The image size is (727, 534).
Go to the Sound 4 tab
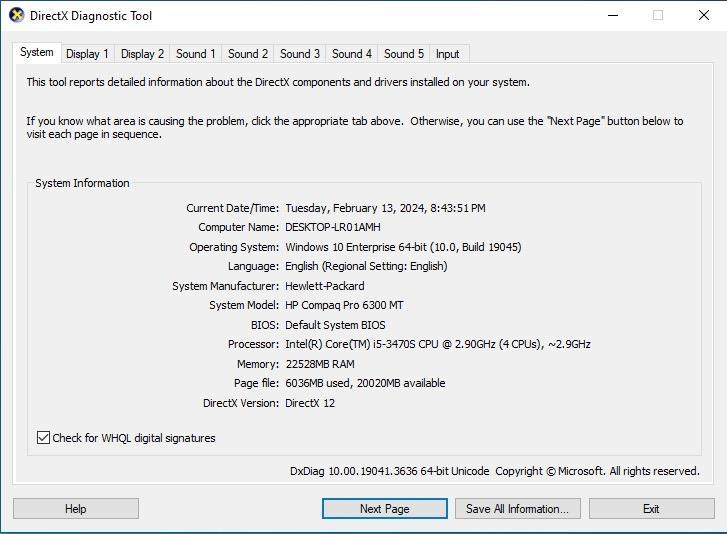click(x=351, y=54)
